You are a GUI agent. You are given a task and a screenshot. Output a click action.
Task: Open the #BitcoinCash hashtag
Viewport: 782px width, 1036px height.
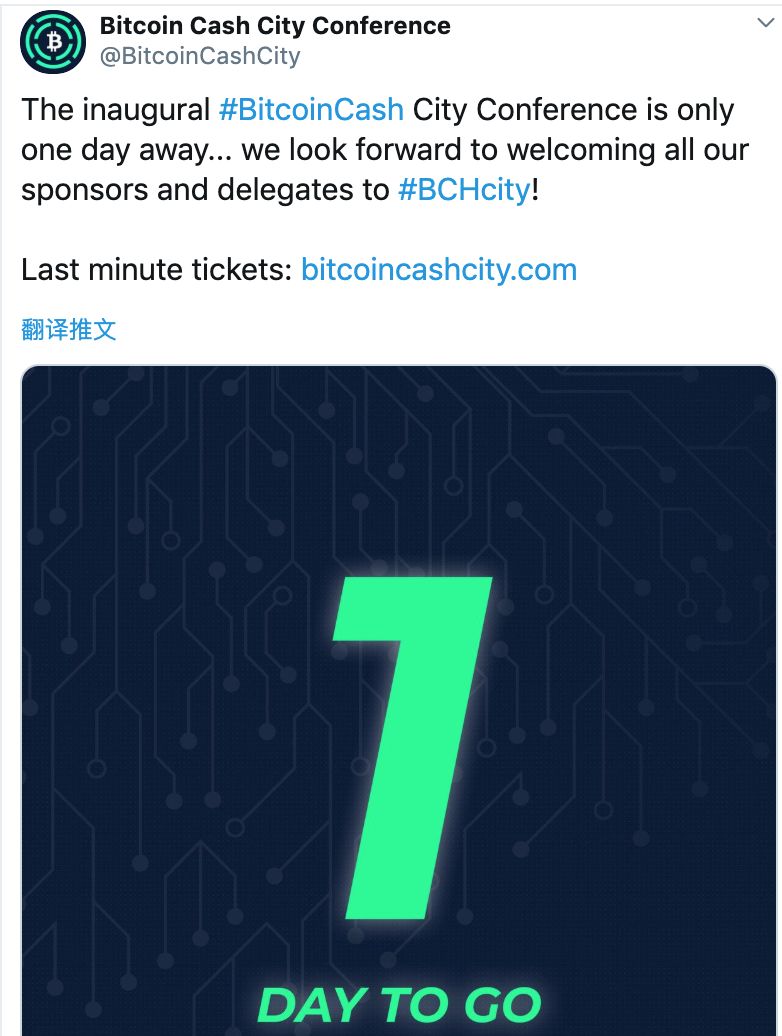[x=311, y=110]
